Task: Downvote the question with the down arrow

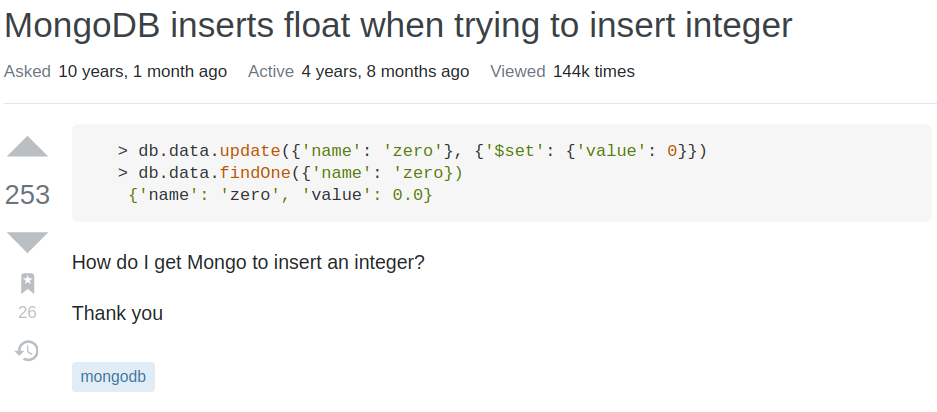Action: coord(27,242)
